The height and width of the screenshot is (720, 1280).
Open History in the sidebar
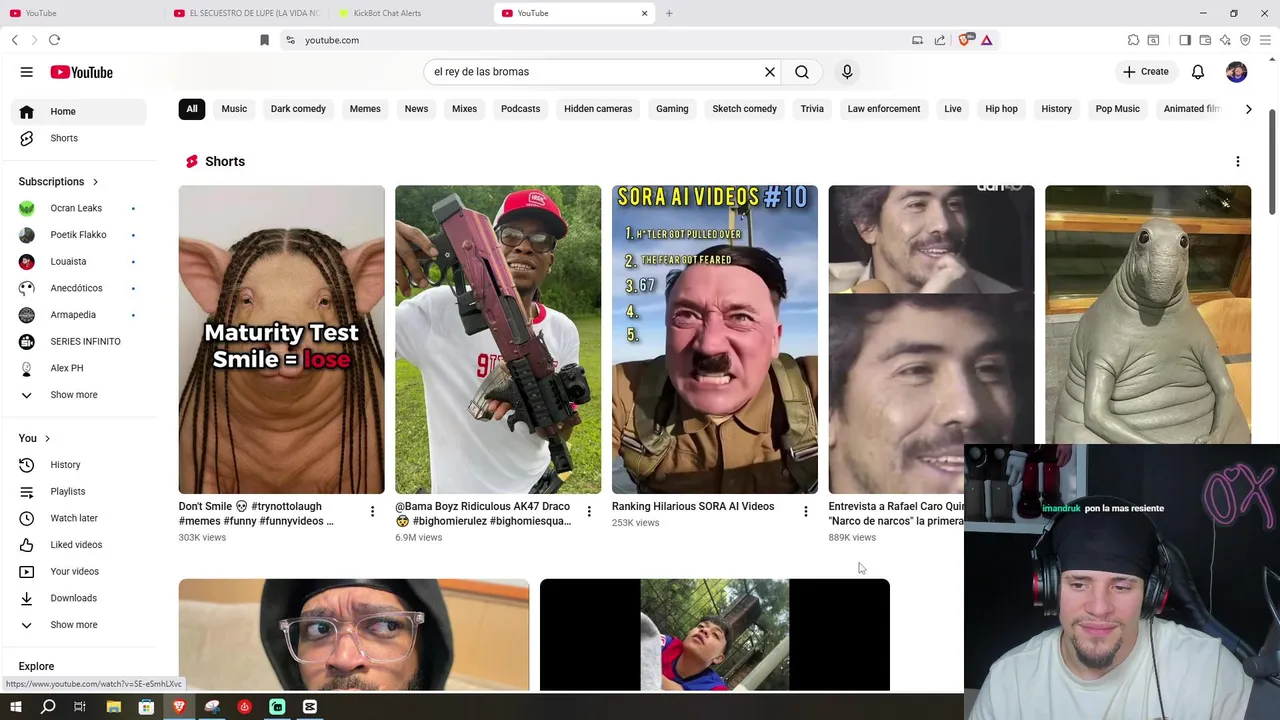(78, 465)
